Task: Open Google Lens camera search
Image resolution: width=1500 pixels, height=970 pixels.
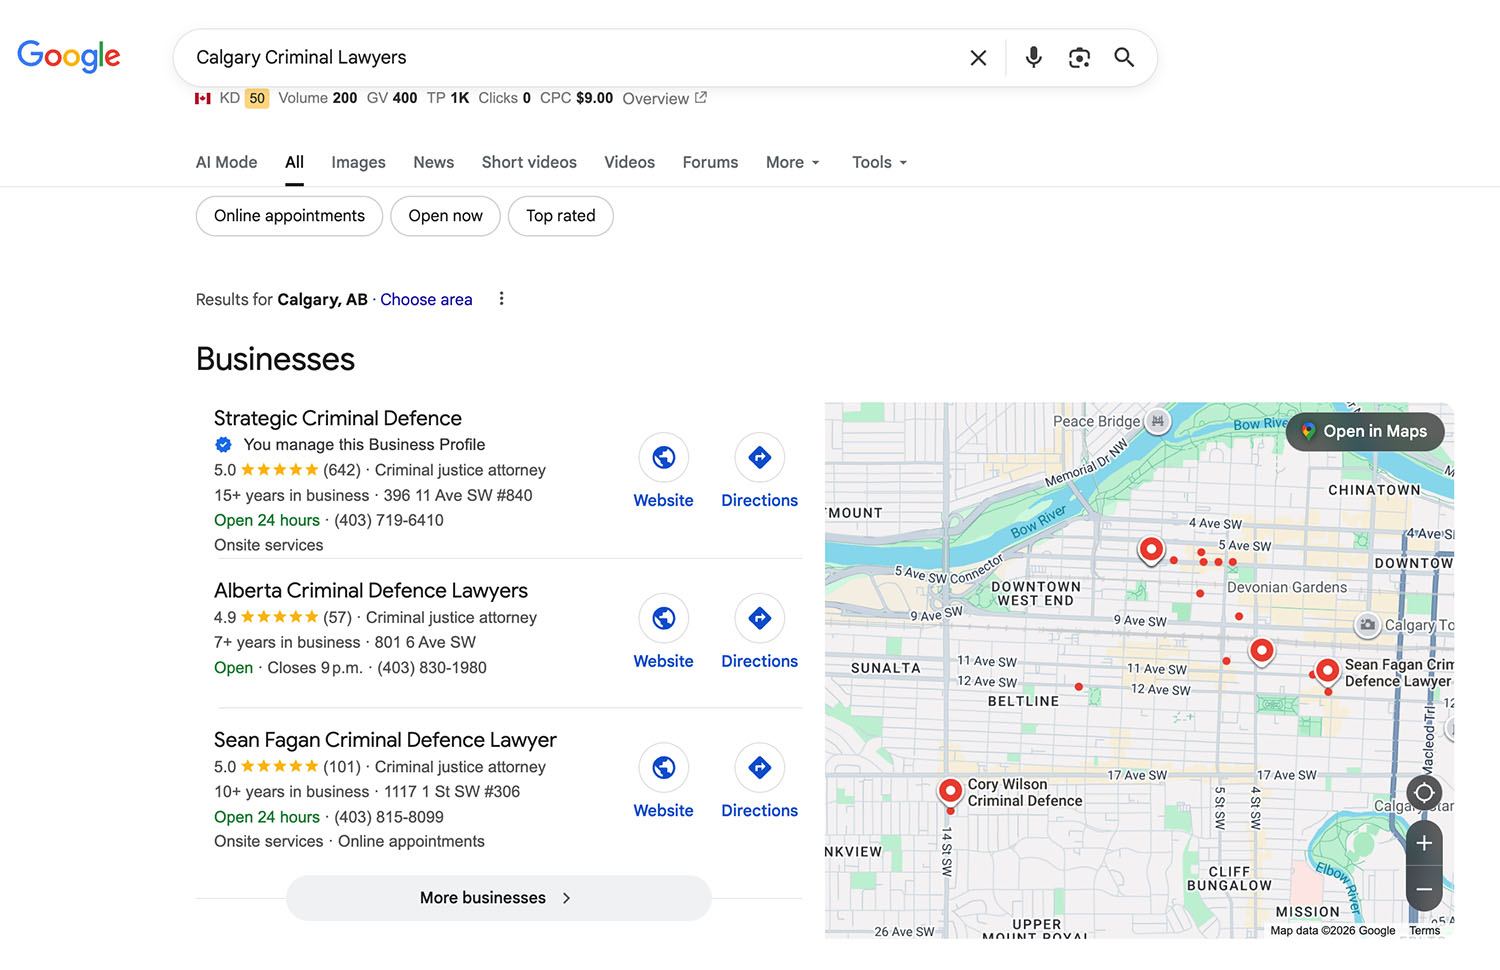Action: click(1079, 57)
